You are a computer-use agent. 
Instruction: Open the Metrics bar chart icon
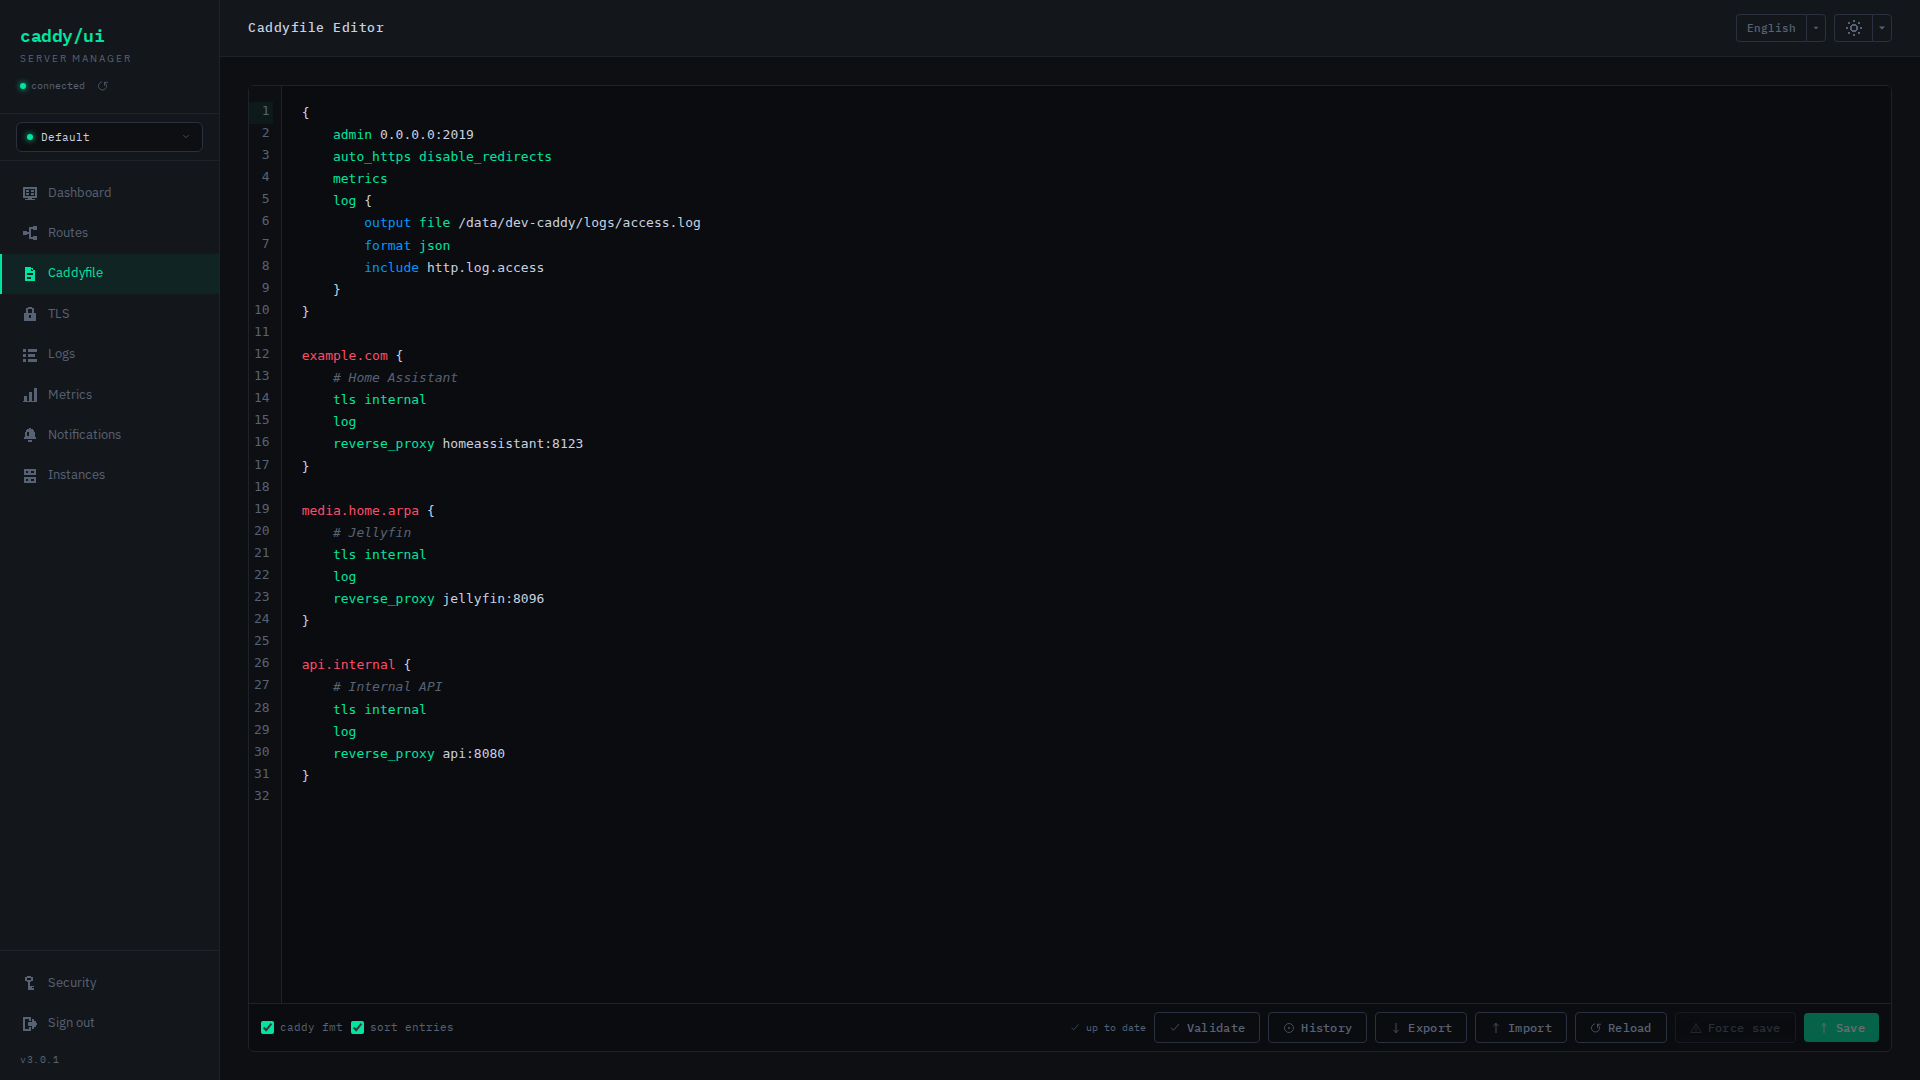[x=30, y=395]
